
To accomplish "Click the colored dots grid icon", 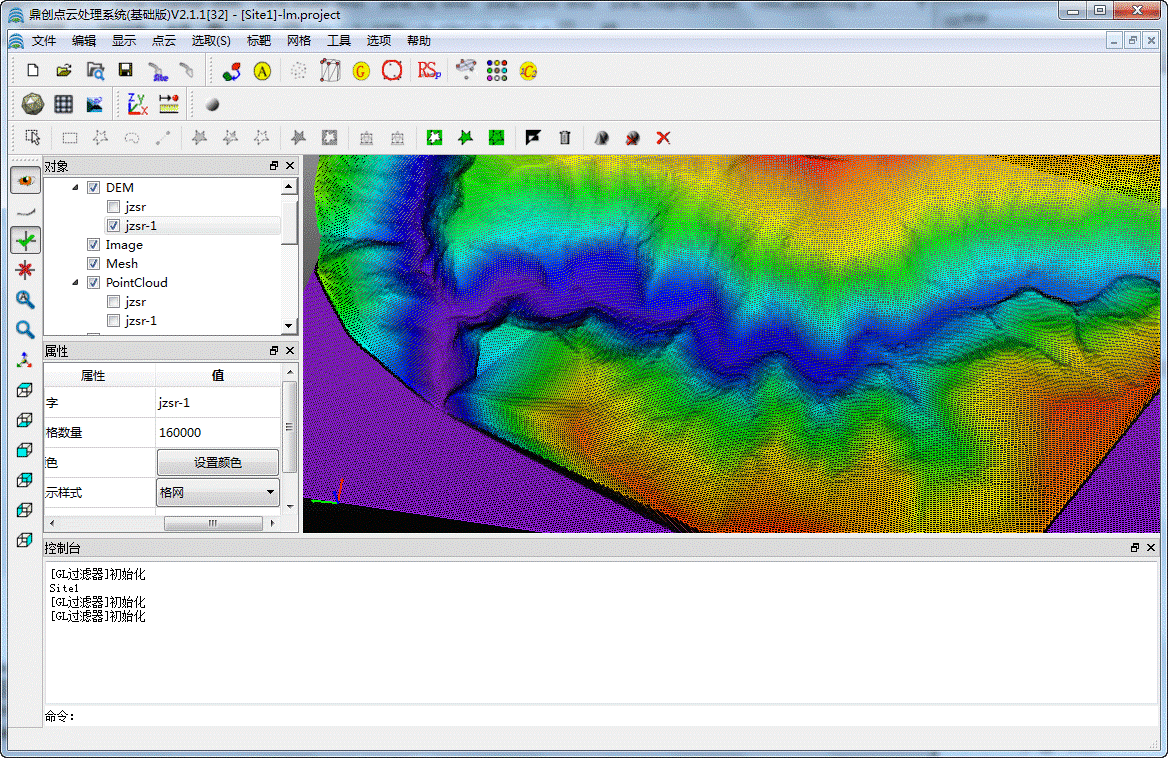I will (497, 70).
